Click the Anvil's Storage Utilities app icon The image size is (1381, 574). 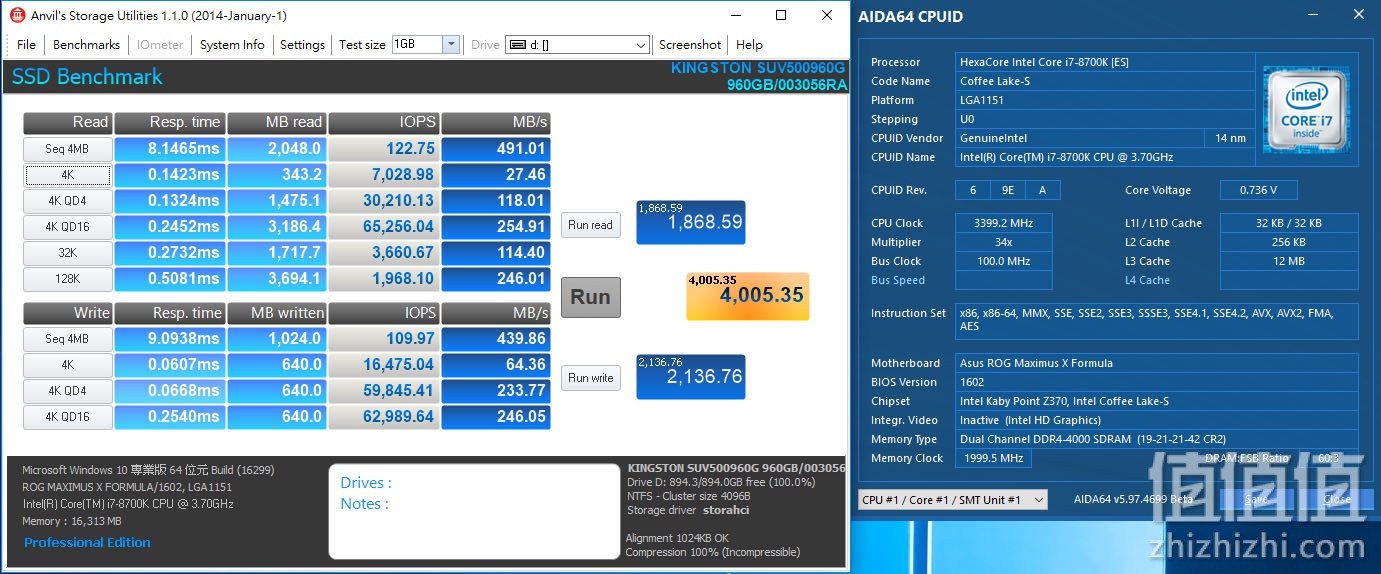(x=17, y=15)
